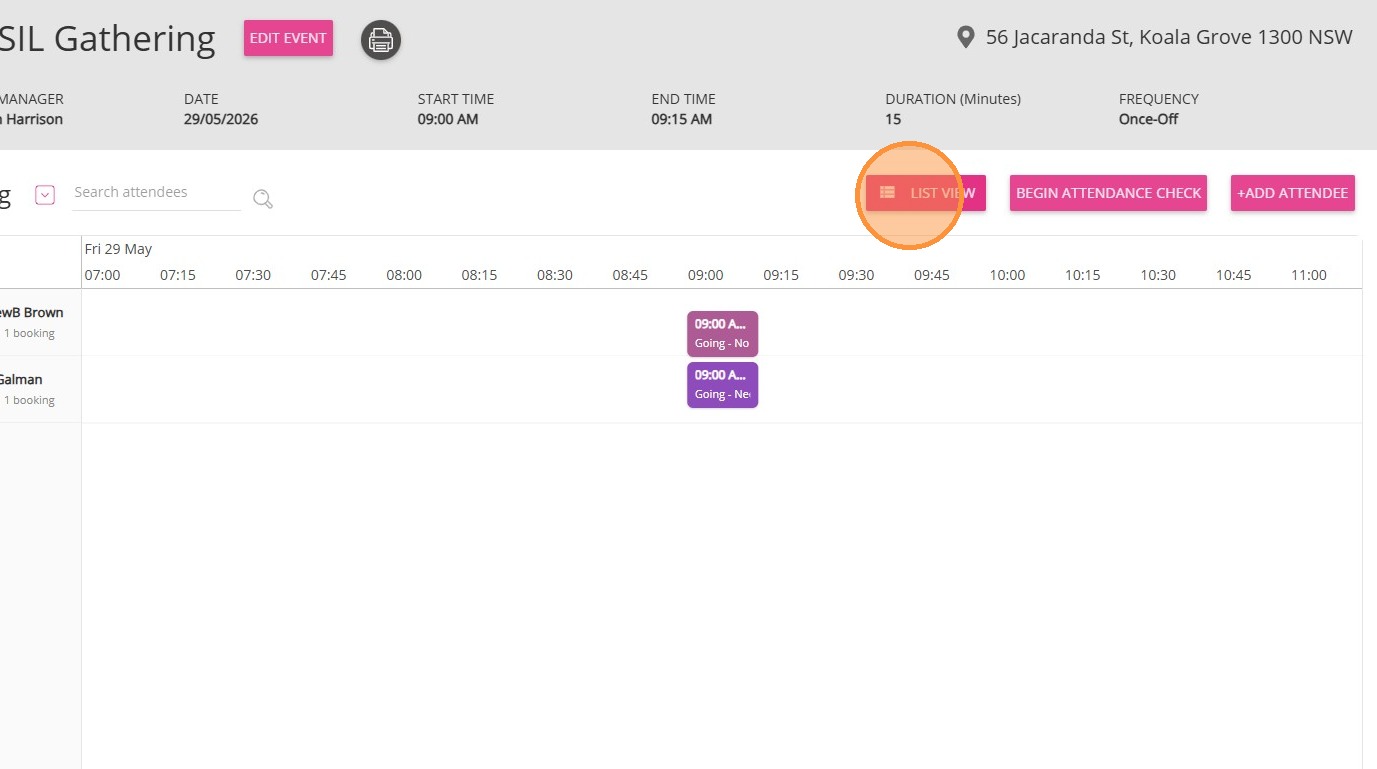The width and height of the screenshot is (1377, 769).
Task: Click the 11:00 time column header
Action: (x=1308, y=275)
